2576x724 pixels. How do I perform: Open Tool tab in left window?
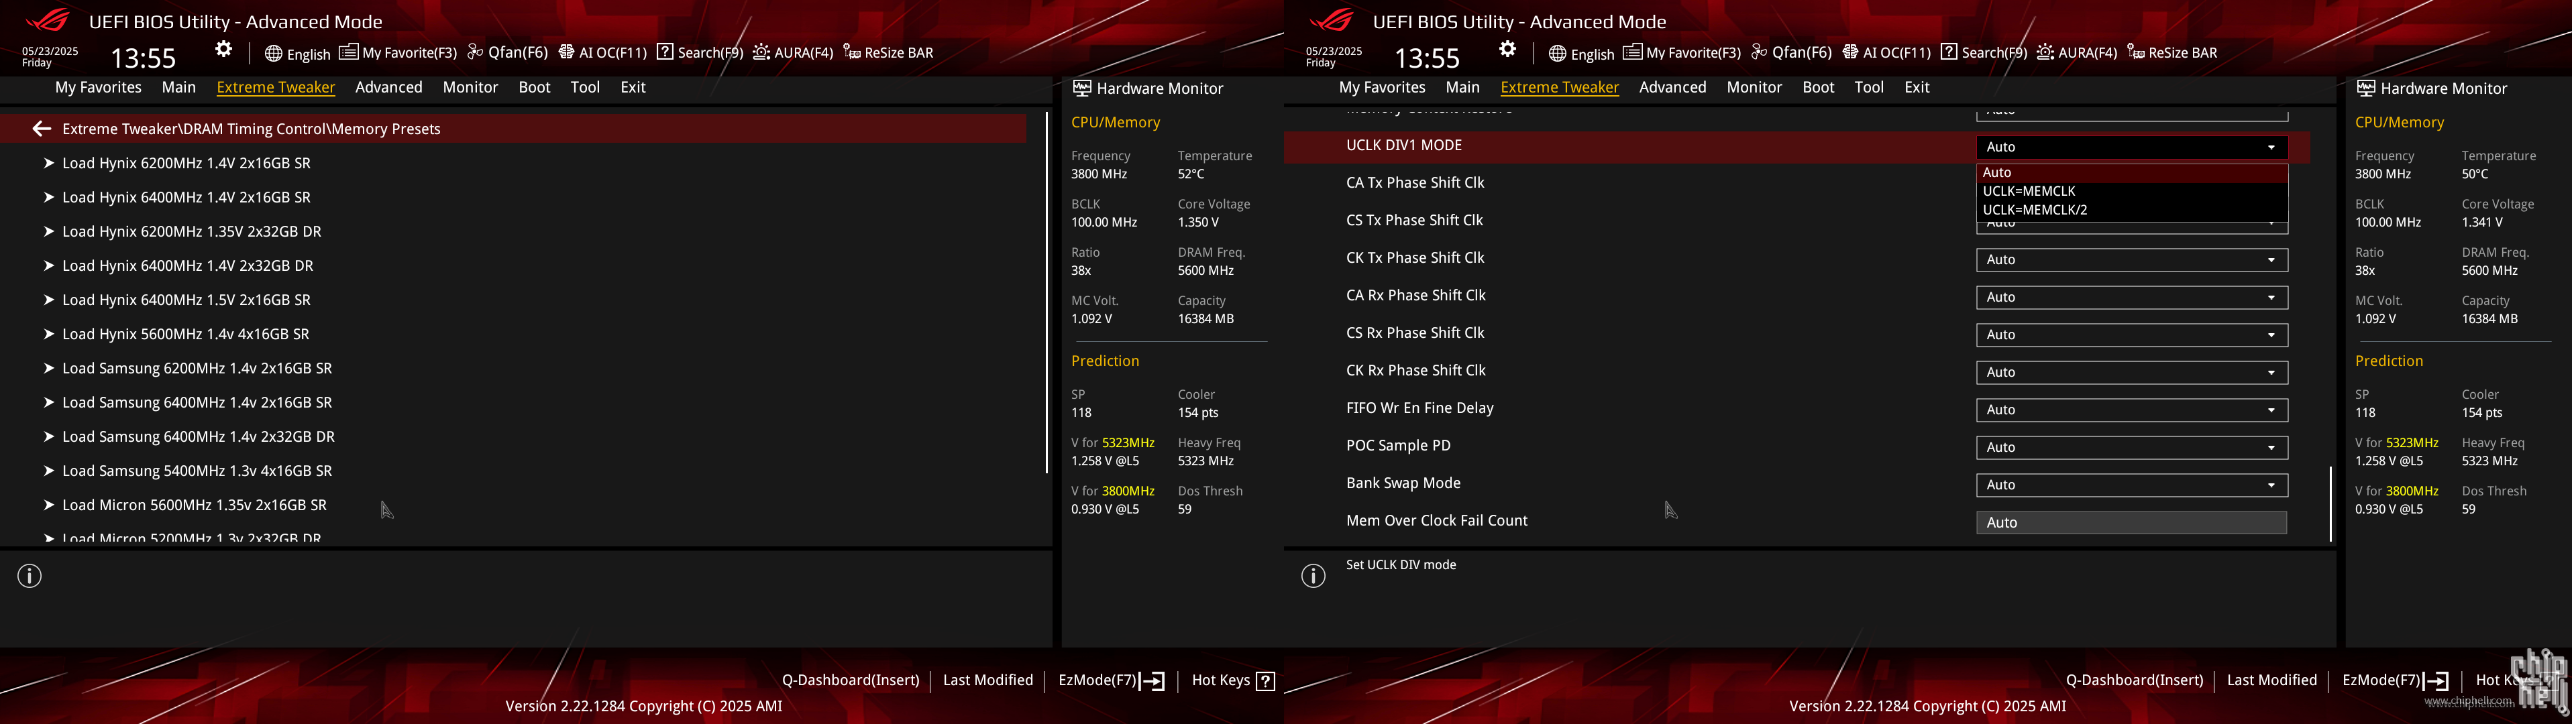click(x=585, y=88)
